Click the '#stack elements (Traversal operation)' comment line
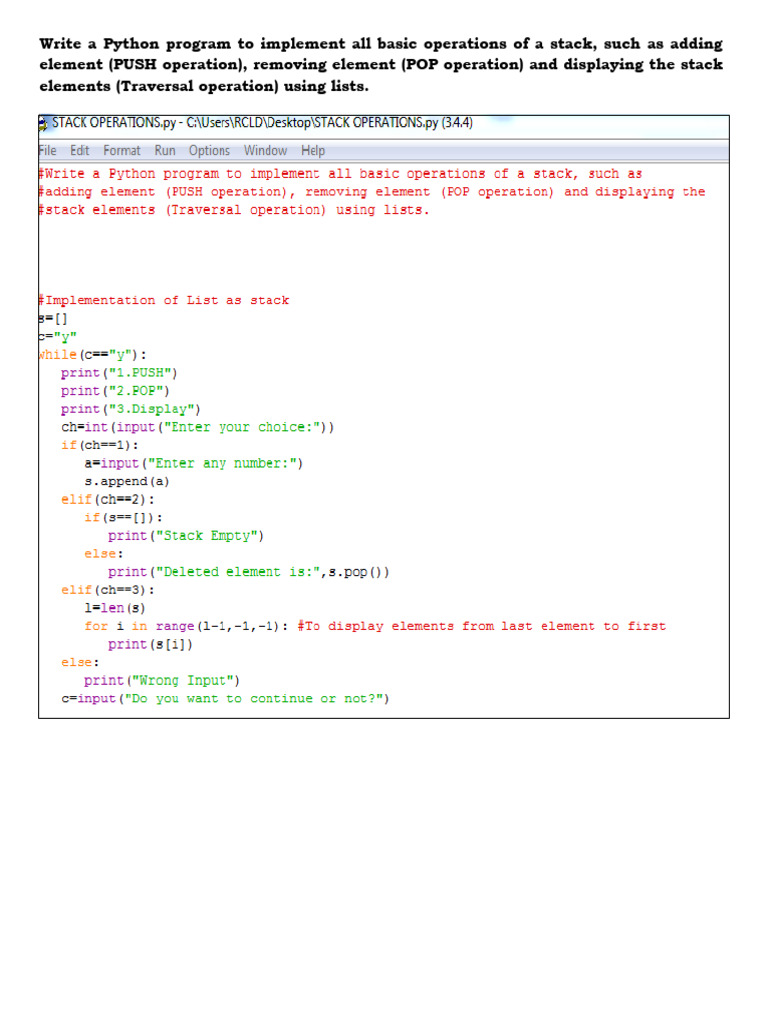768x1024 pixels. [x=234, y=210]
